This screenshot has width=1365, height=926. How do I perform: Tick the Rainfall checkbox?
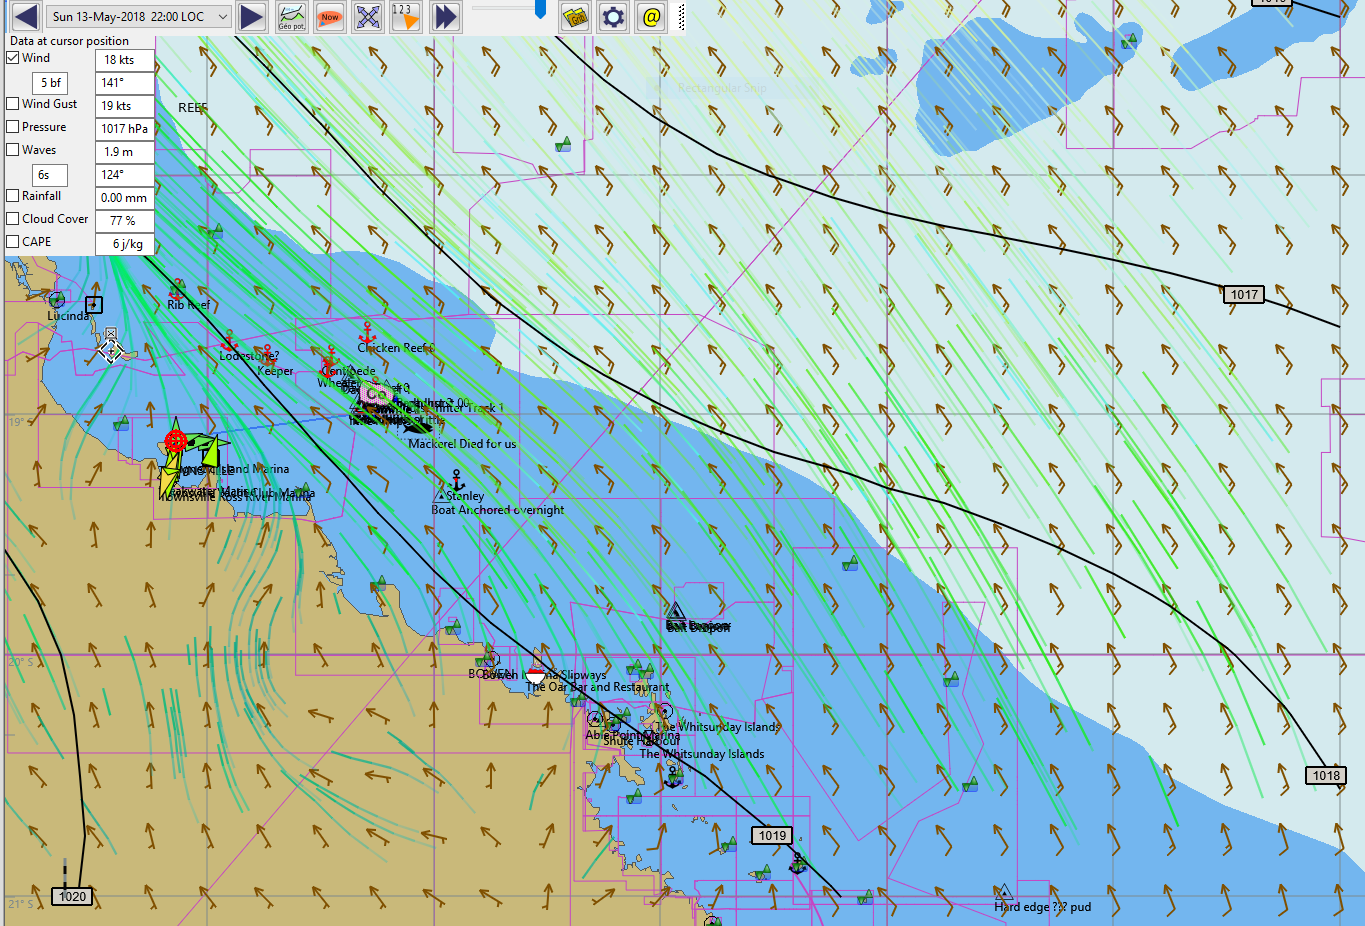tap(13, 196)
